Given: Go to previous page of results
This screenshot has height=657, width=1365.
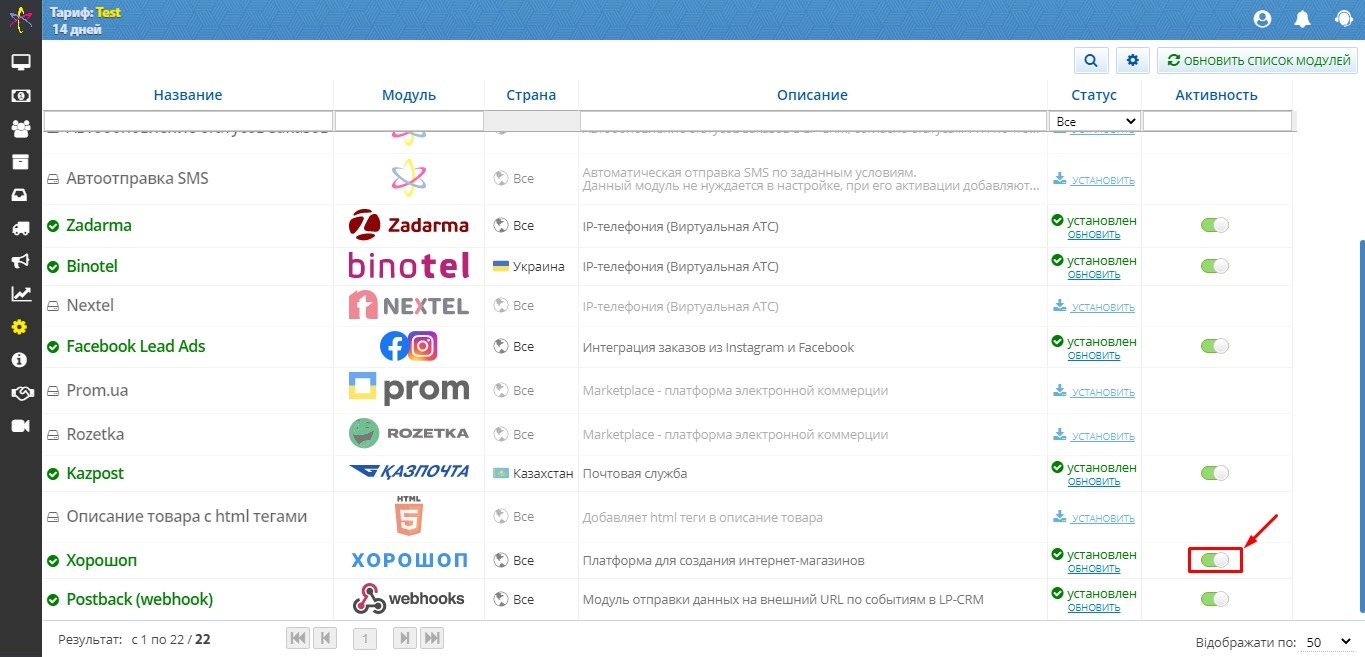Looking at the screenshot, I should point(324,638).
